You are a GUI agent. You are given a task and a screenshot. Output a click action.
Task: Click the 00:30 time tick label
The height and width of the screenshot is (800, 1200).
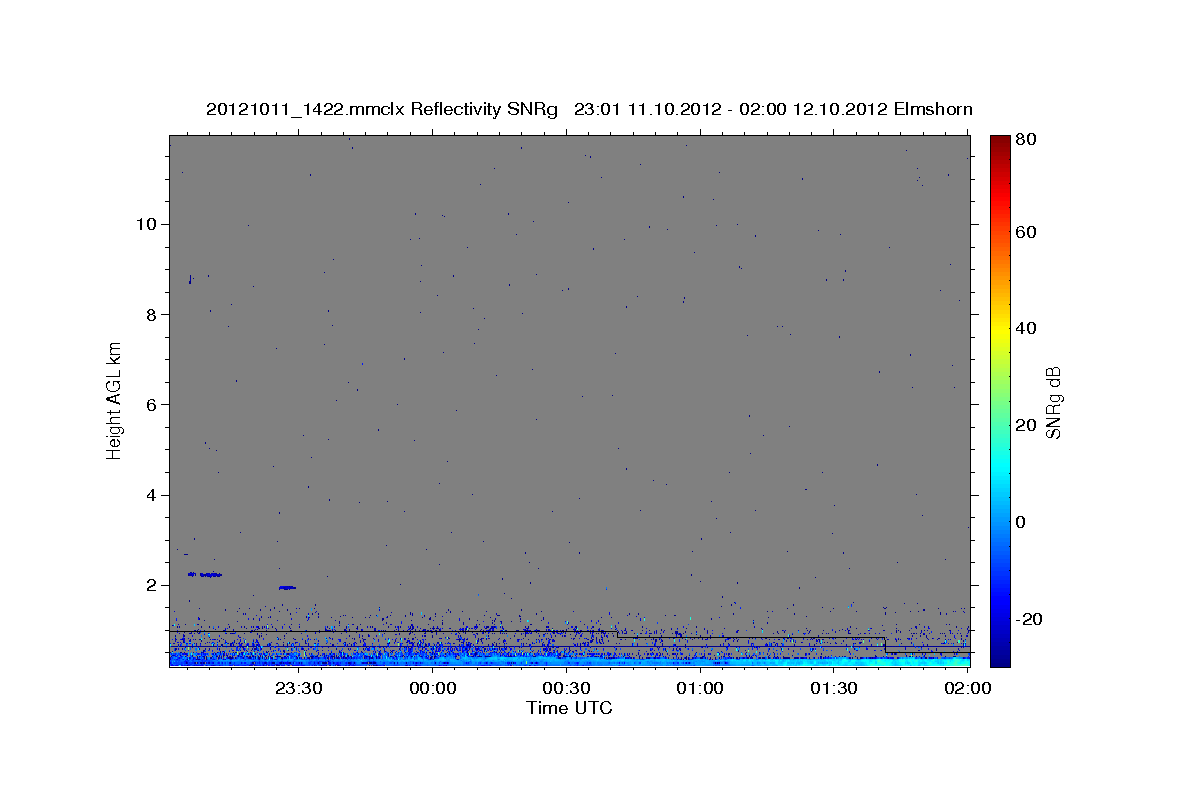pos(567,688)
